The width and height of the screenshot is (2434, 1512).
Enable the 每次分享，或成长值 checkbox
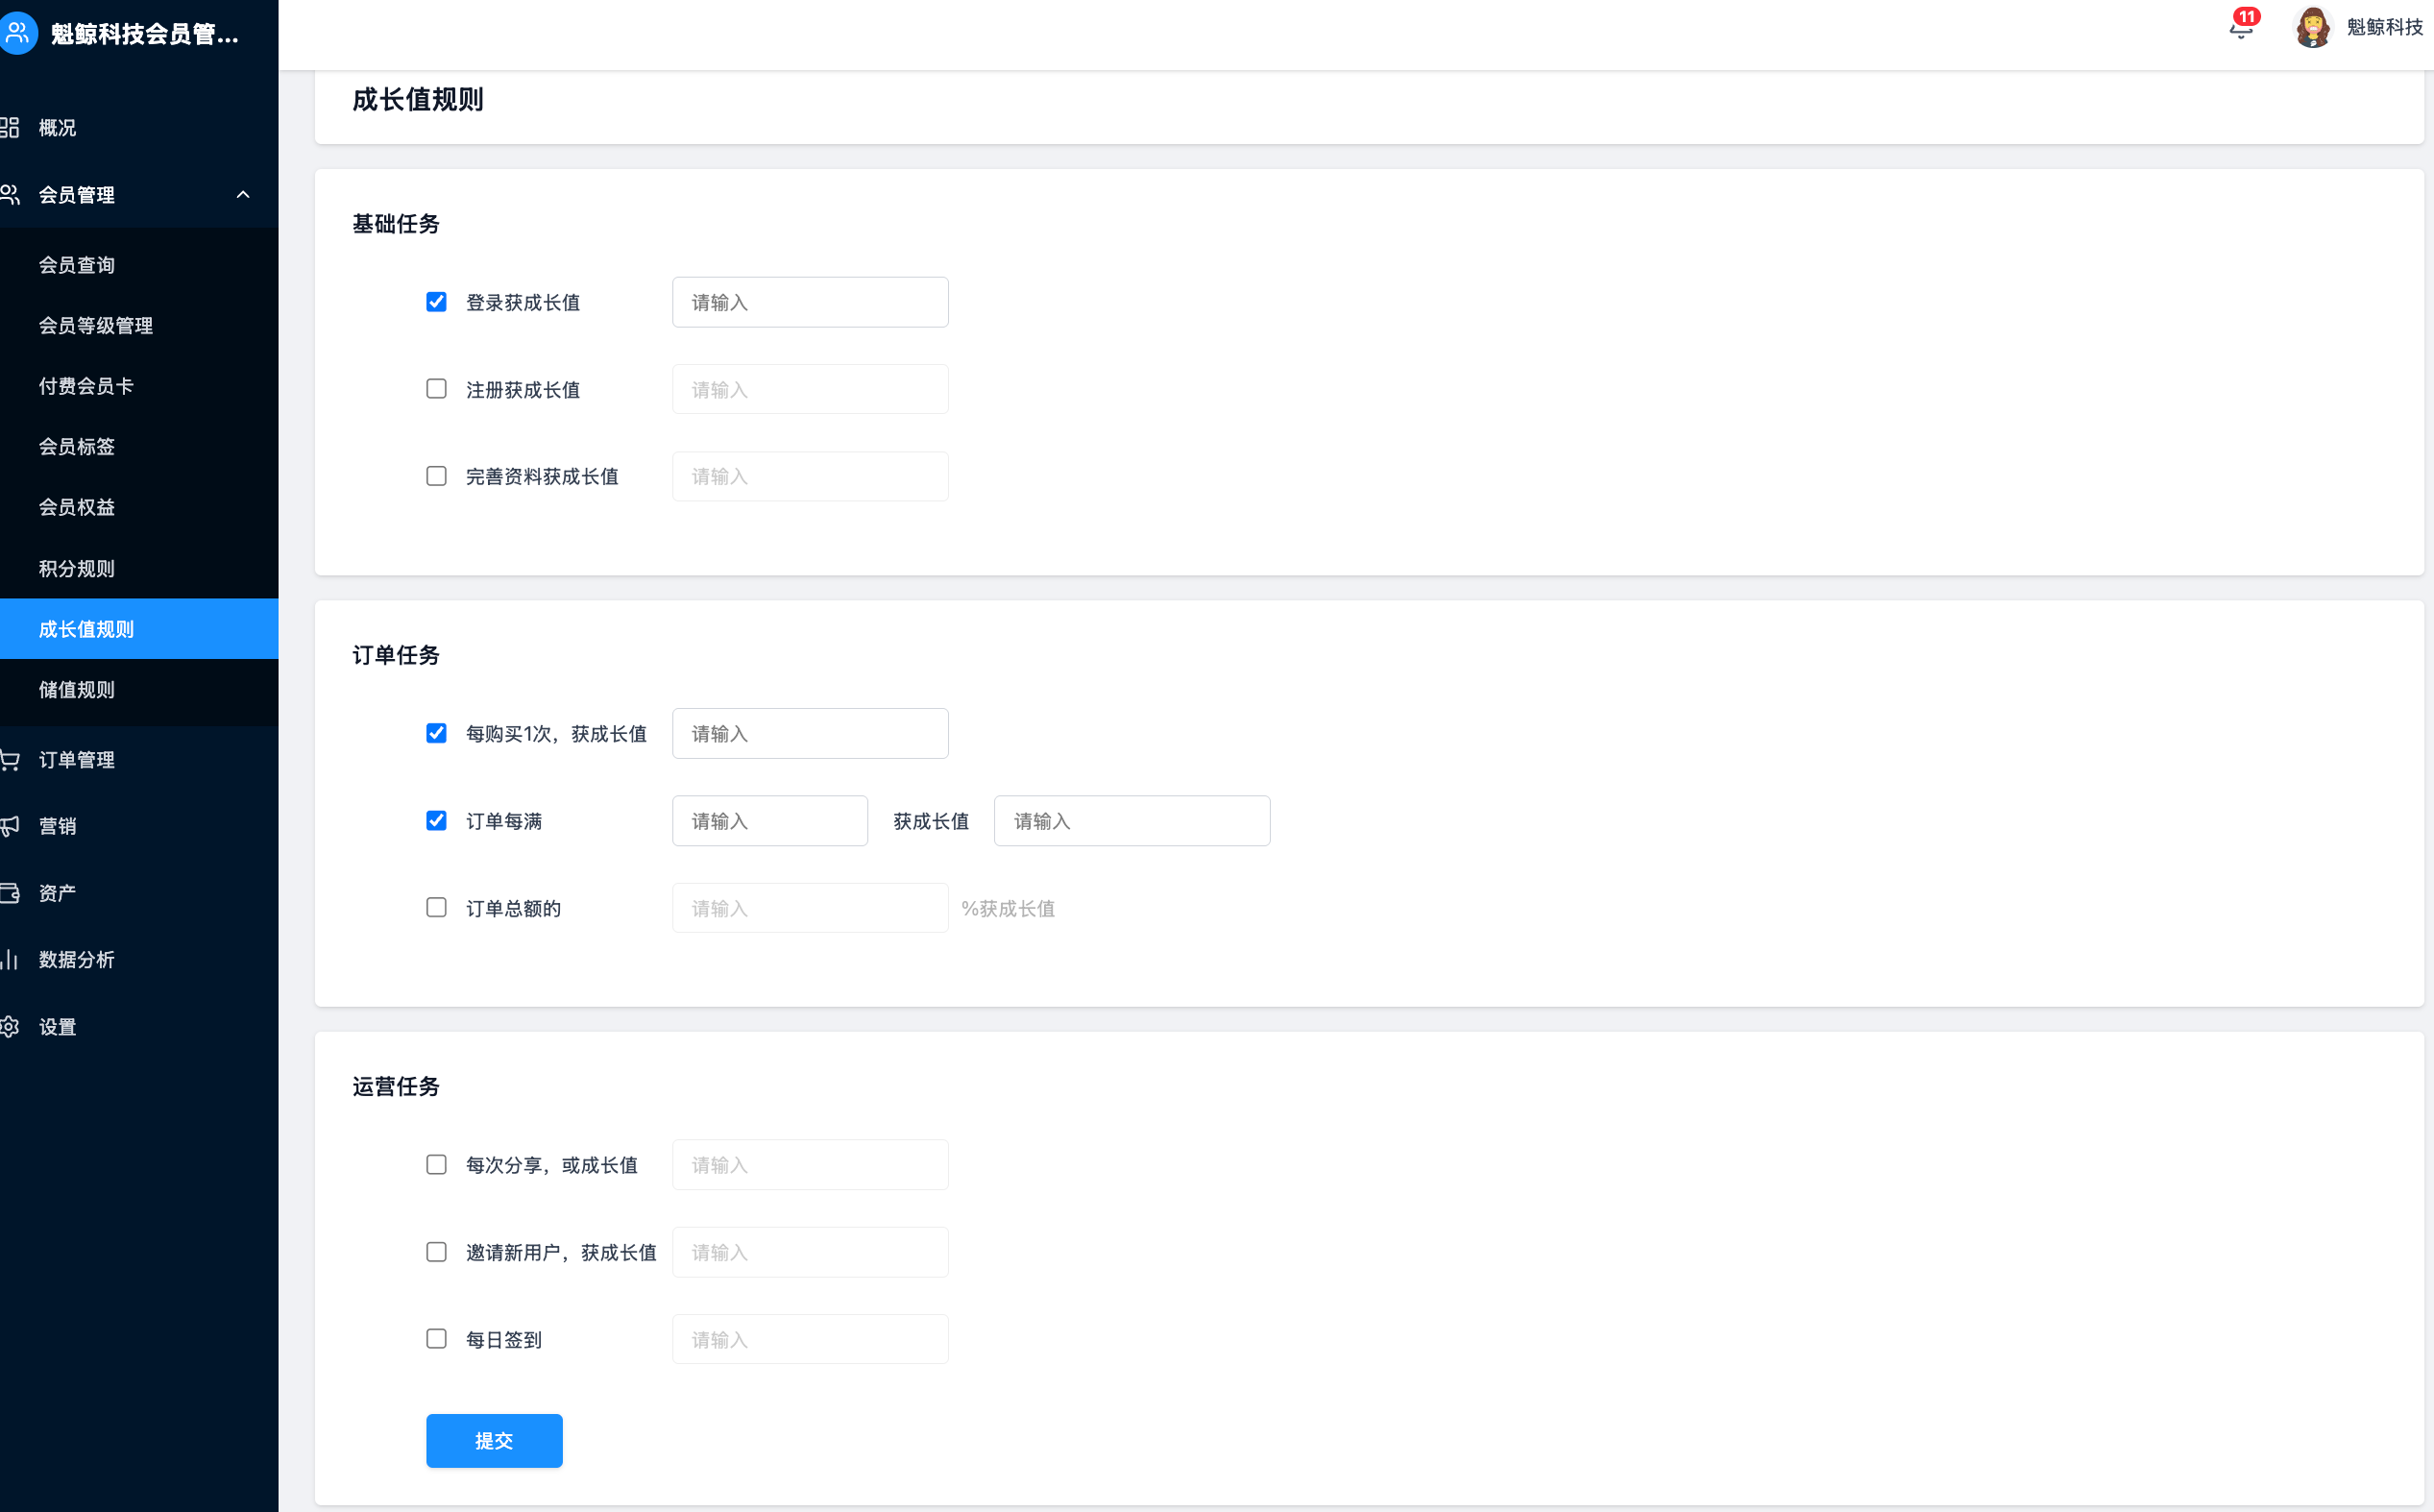tap(436, 1165)
